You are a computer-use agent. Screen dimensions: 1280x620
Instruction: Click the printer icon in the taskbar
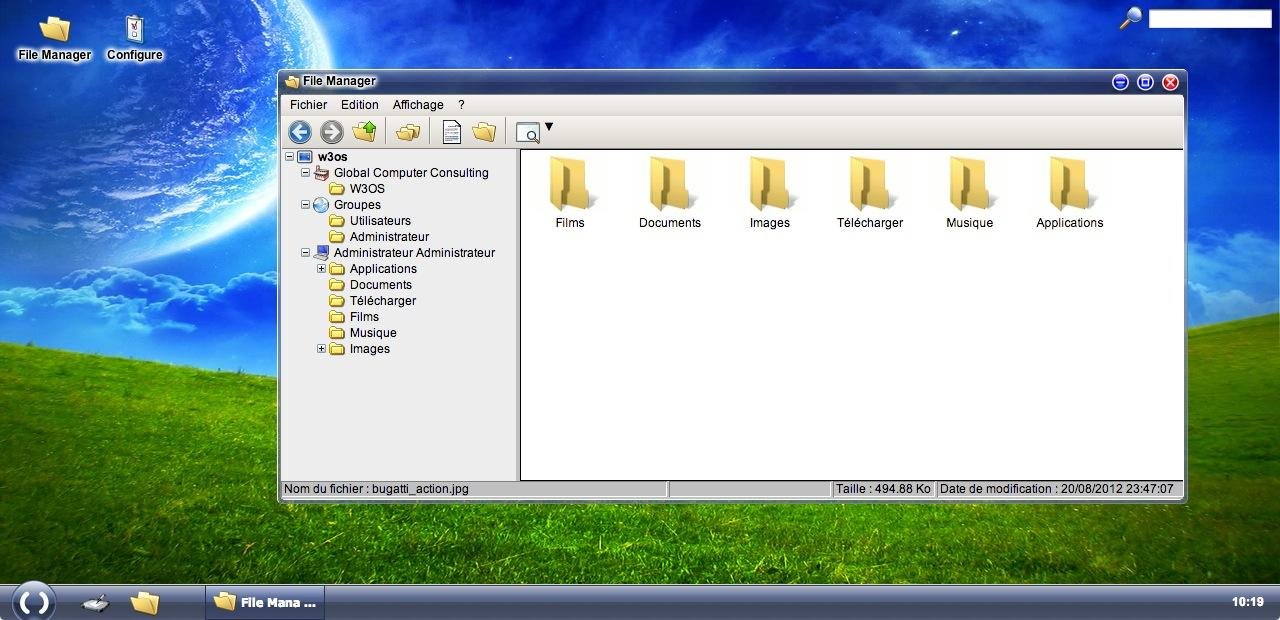pos(94,601)
